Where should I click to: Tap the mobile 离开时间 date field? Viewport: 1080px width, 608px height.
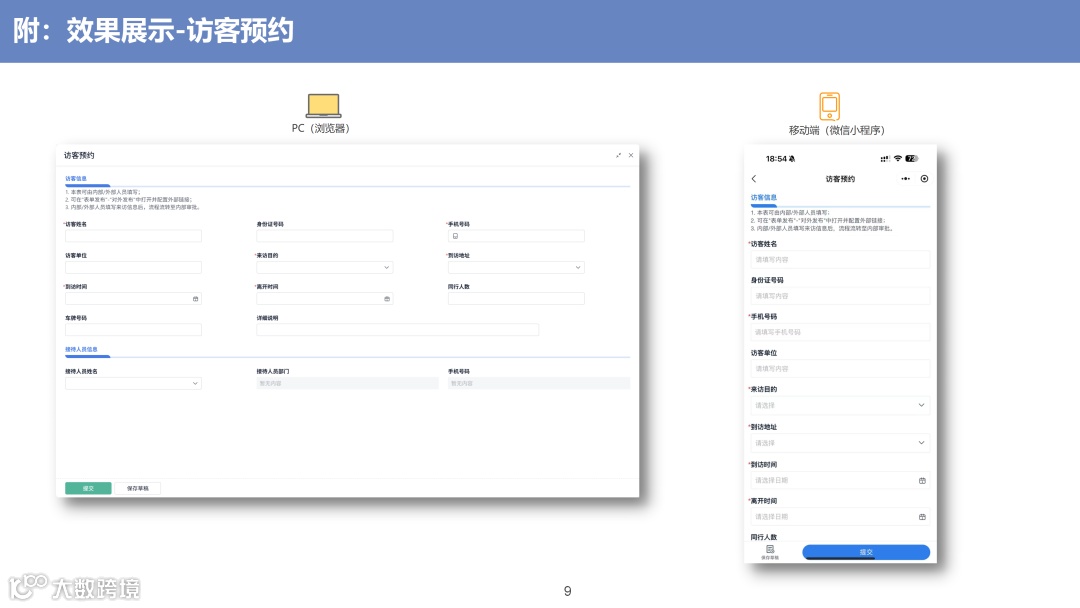[x=840, y=517]
